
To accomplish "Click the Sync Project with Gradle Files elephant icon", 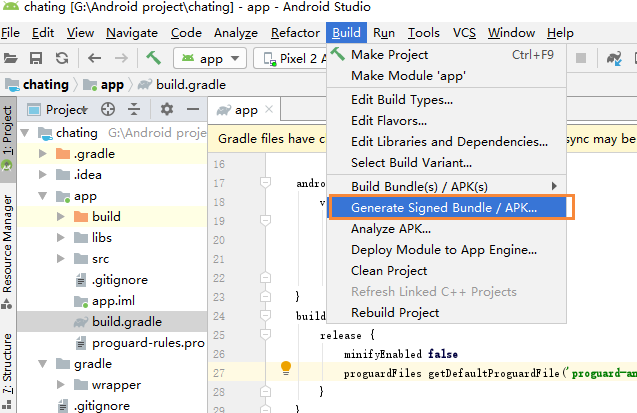I will coord(614,58).
